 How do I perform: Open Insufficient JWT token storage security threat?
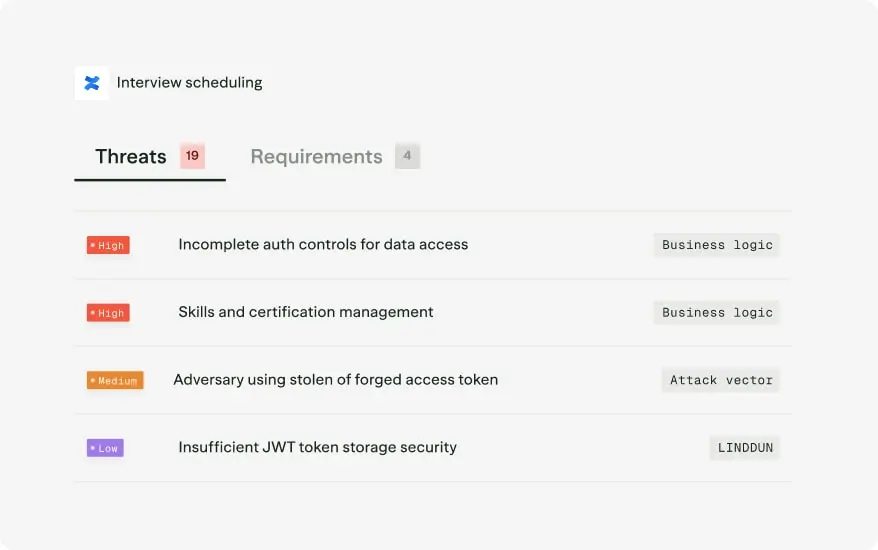pyautogui.click(x=317, y=448)
